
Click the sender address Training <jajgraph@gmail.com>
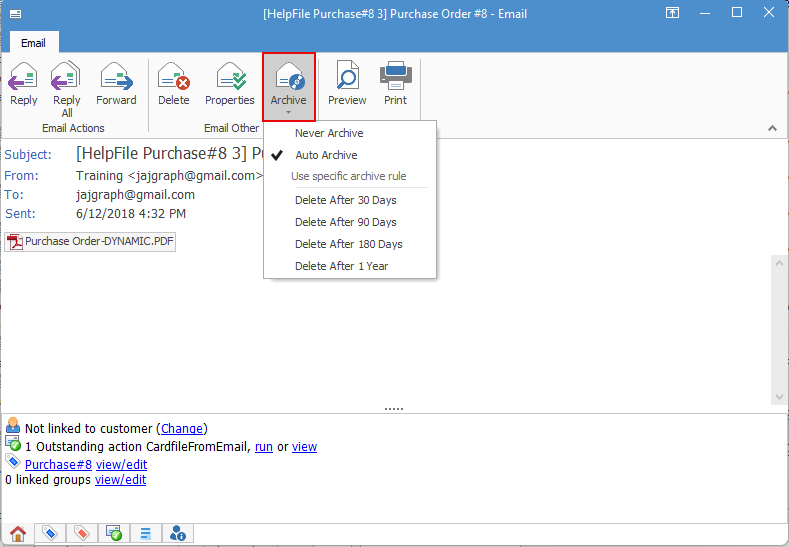[170, 176]
